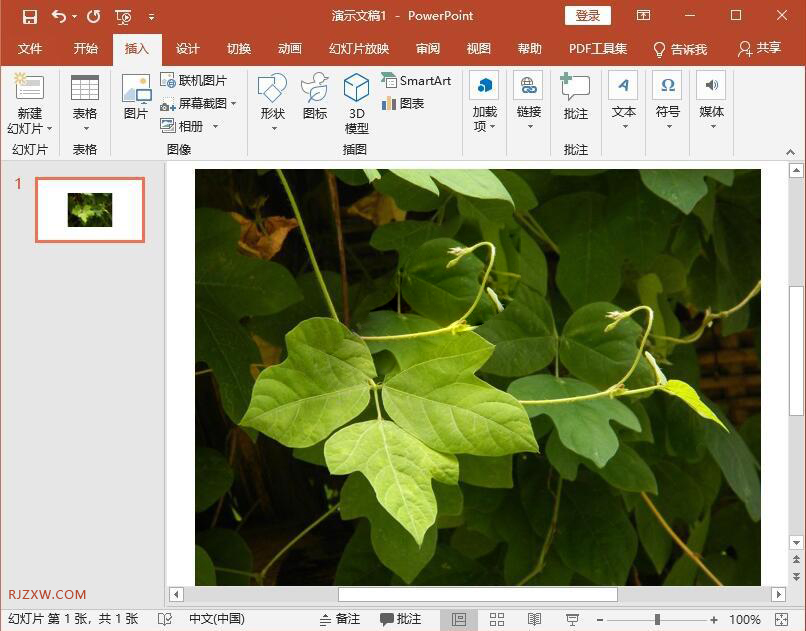Switch to Slide Sorter view
806x631 pixels.
click(497, 618)
